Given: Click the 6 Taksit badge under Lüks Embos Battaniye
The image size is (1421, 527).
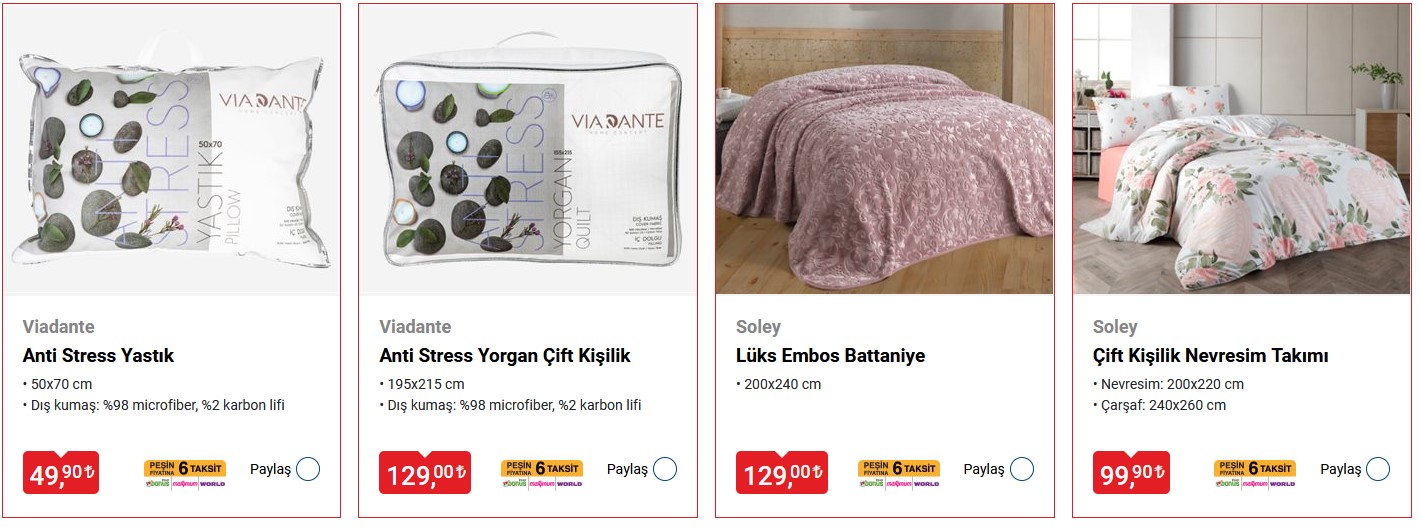Looking at the screenshot, I should tap(899, 474).
